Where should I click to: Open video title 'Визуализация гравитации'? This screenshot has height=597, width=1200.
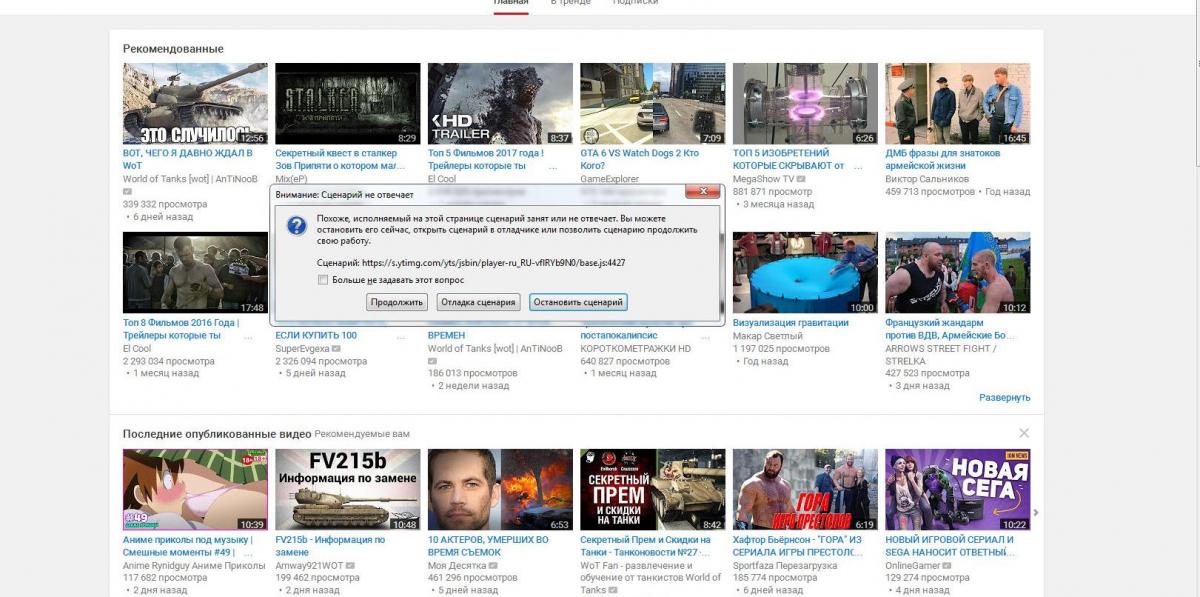click(x=790, y=323)
